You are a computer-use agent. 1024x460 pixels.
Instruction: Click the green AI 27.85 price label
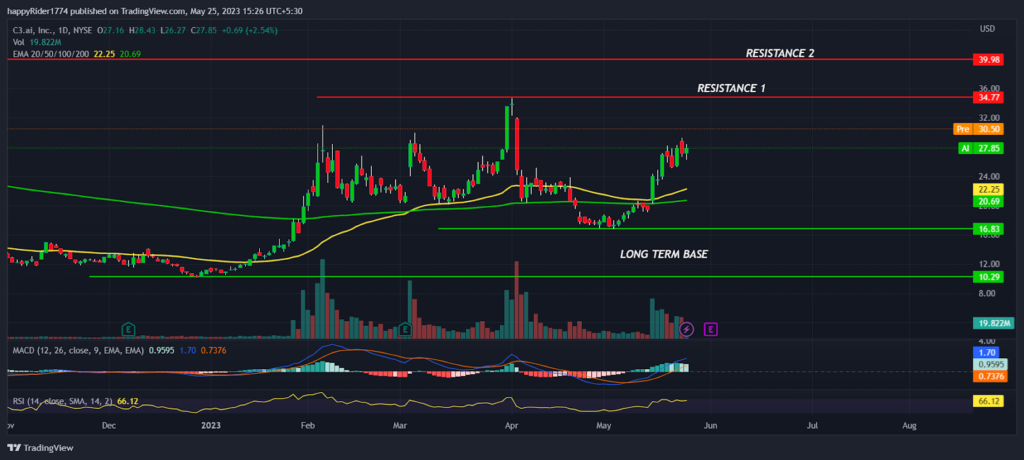[x=980, y=149]
